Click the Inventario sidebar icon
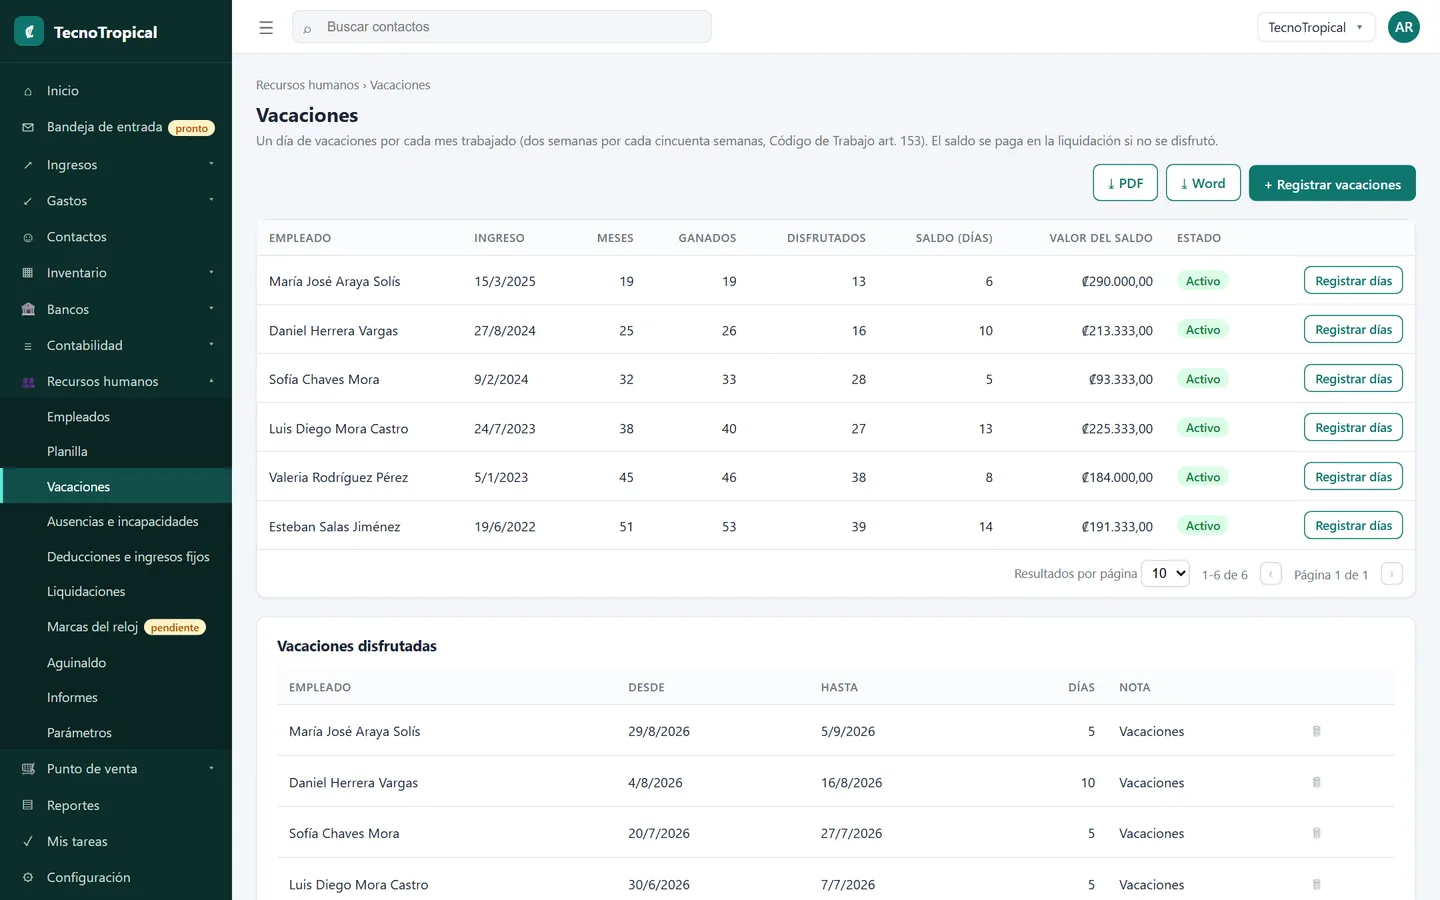This screenshot has width=1440, height=900. click(28, 273)
